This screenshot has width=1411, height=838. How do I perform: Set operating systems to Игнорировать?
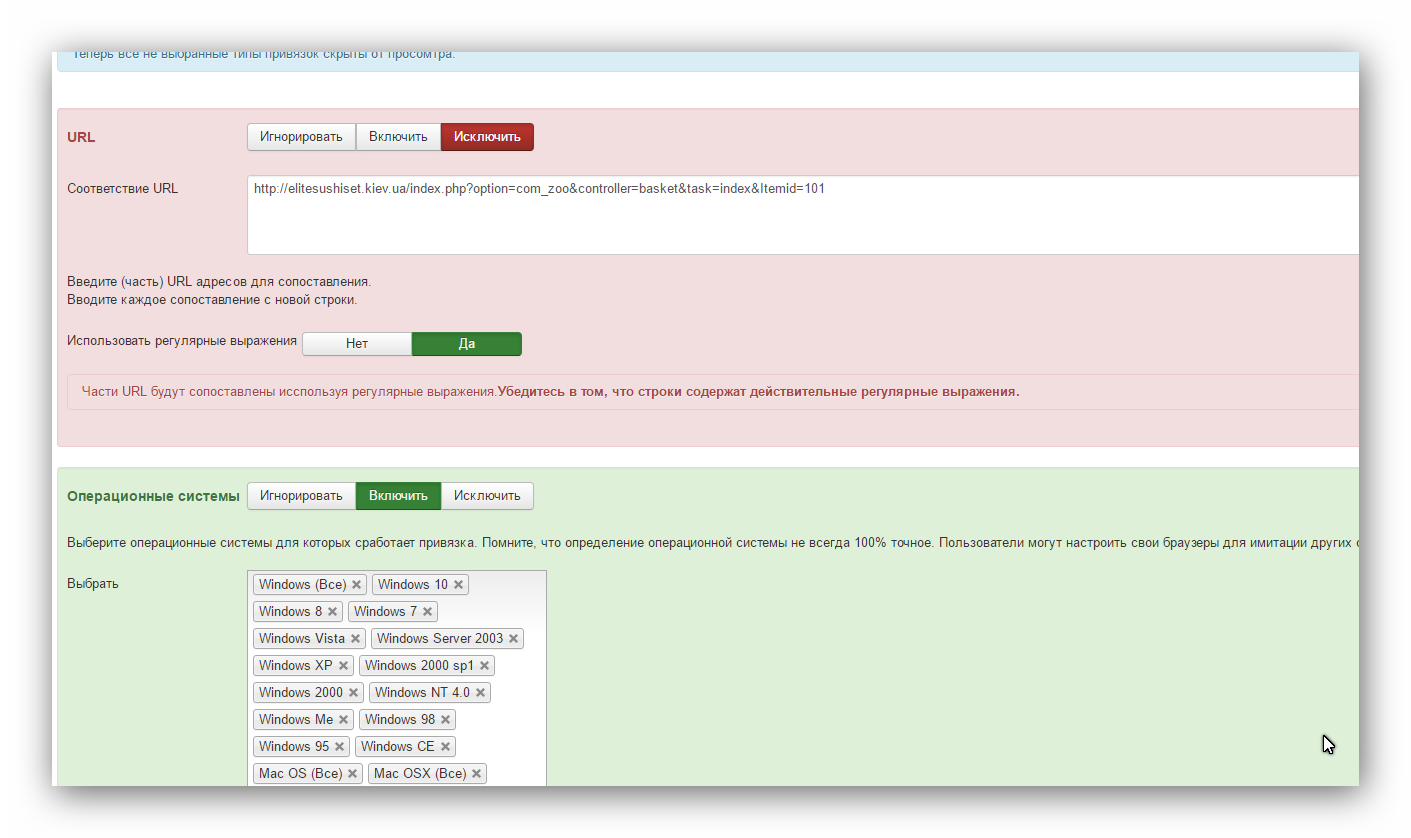pos(301,496)
